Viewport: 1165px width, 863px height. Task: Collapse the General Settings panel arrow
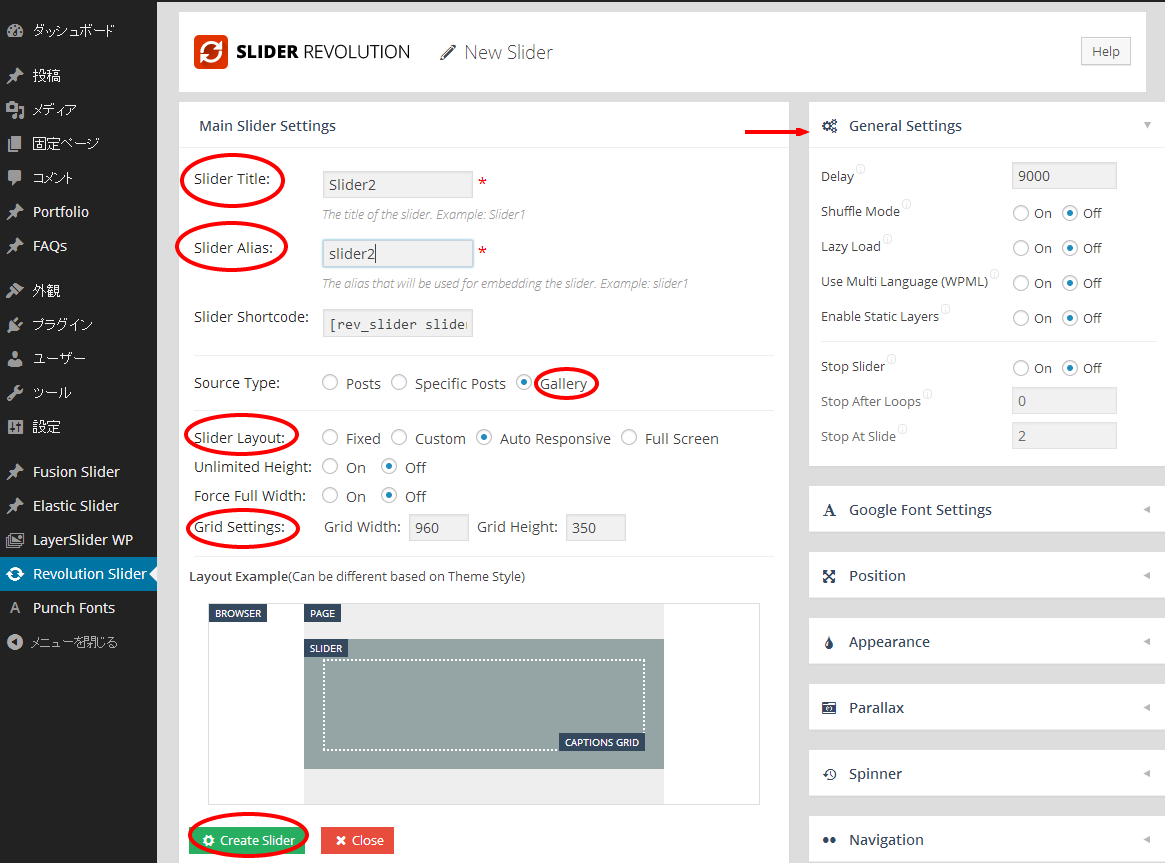[x=1146, y=126]
